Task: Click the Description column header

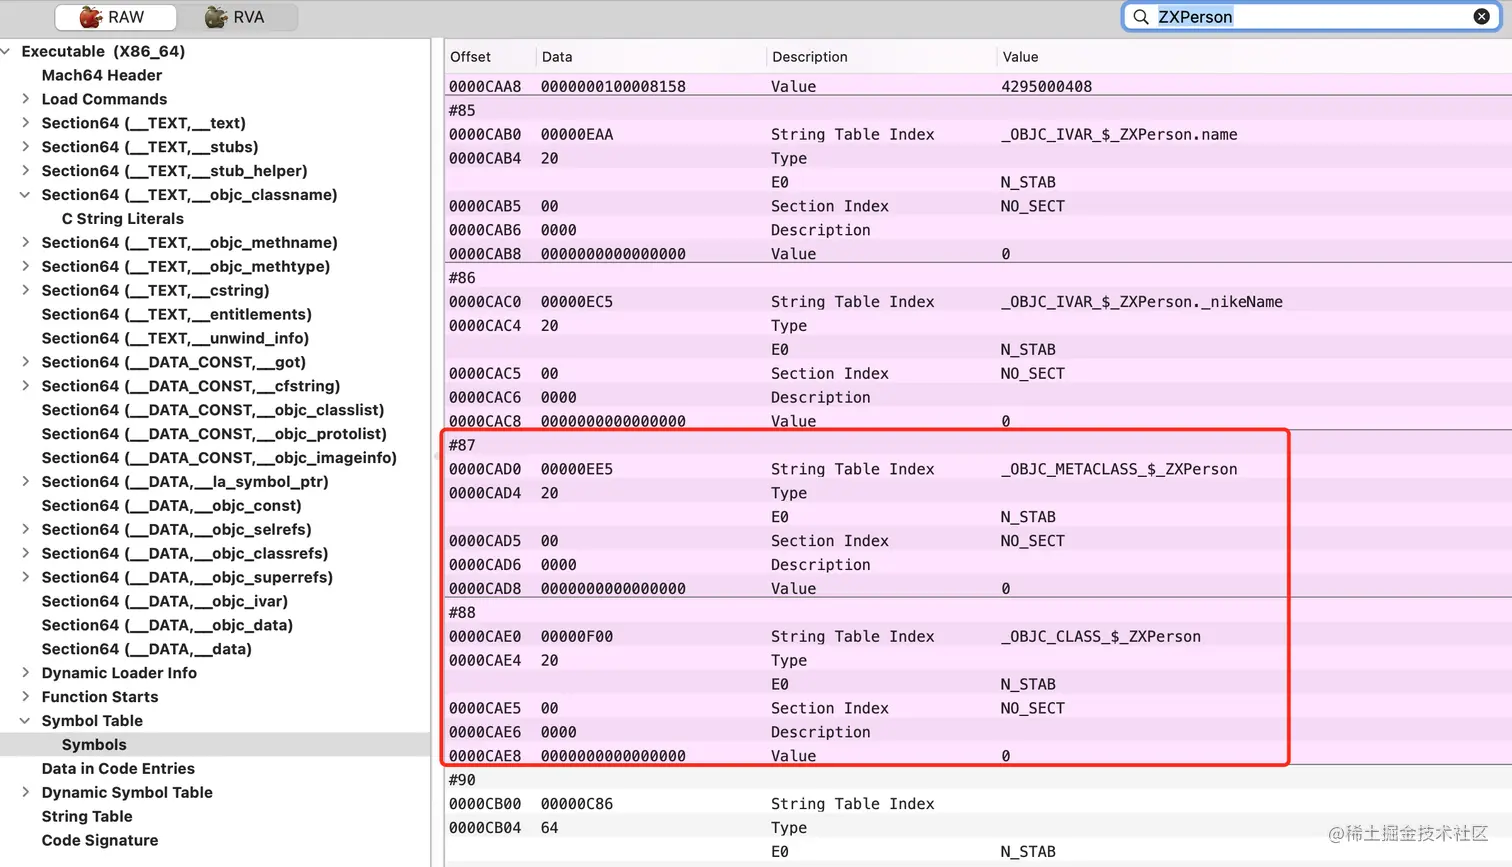Action: 809,57
